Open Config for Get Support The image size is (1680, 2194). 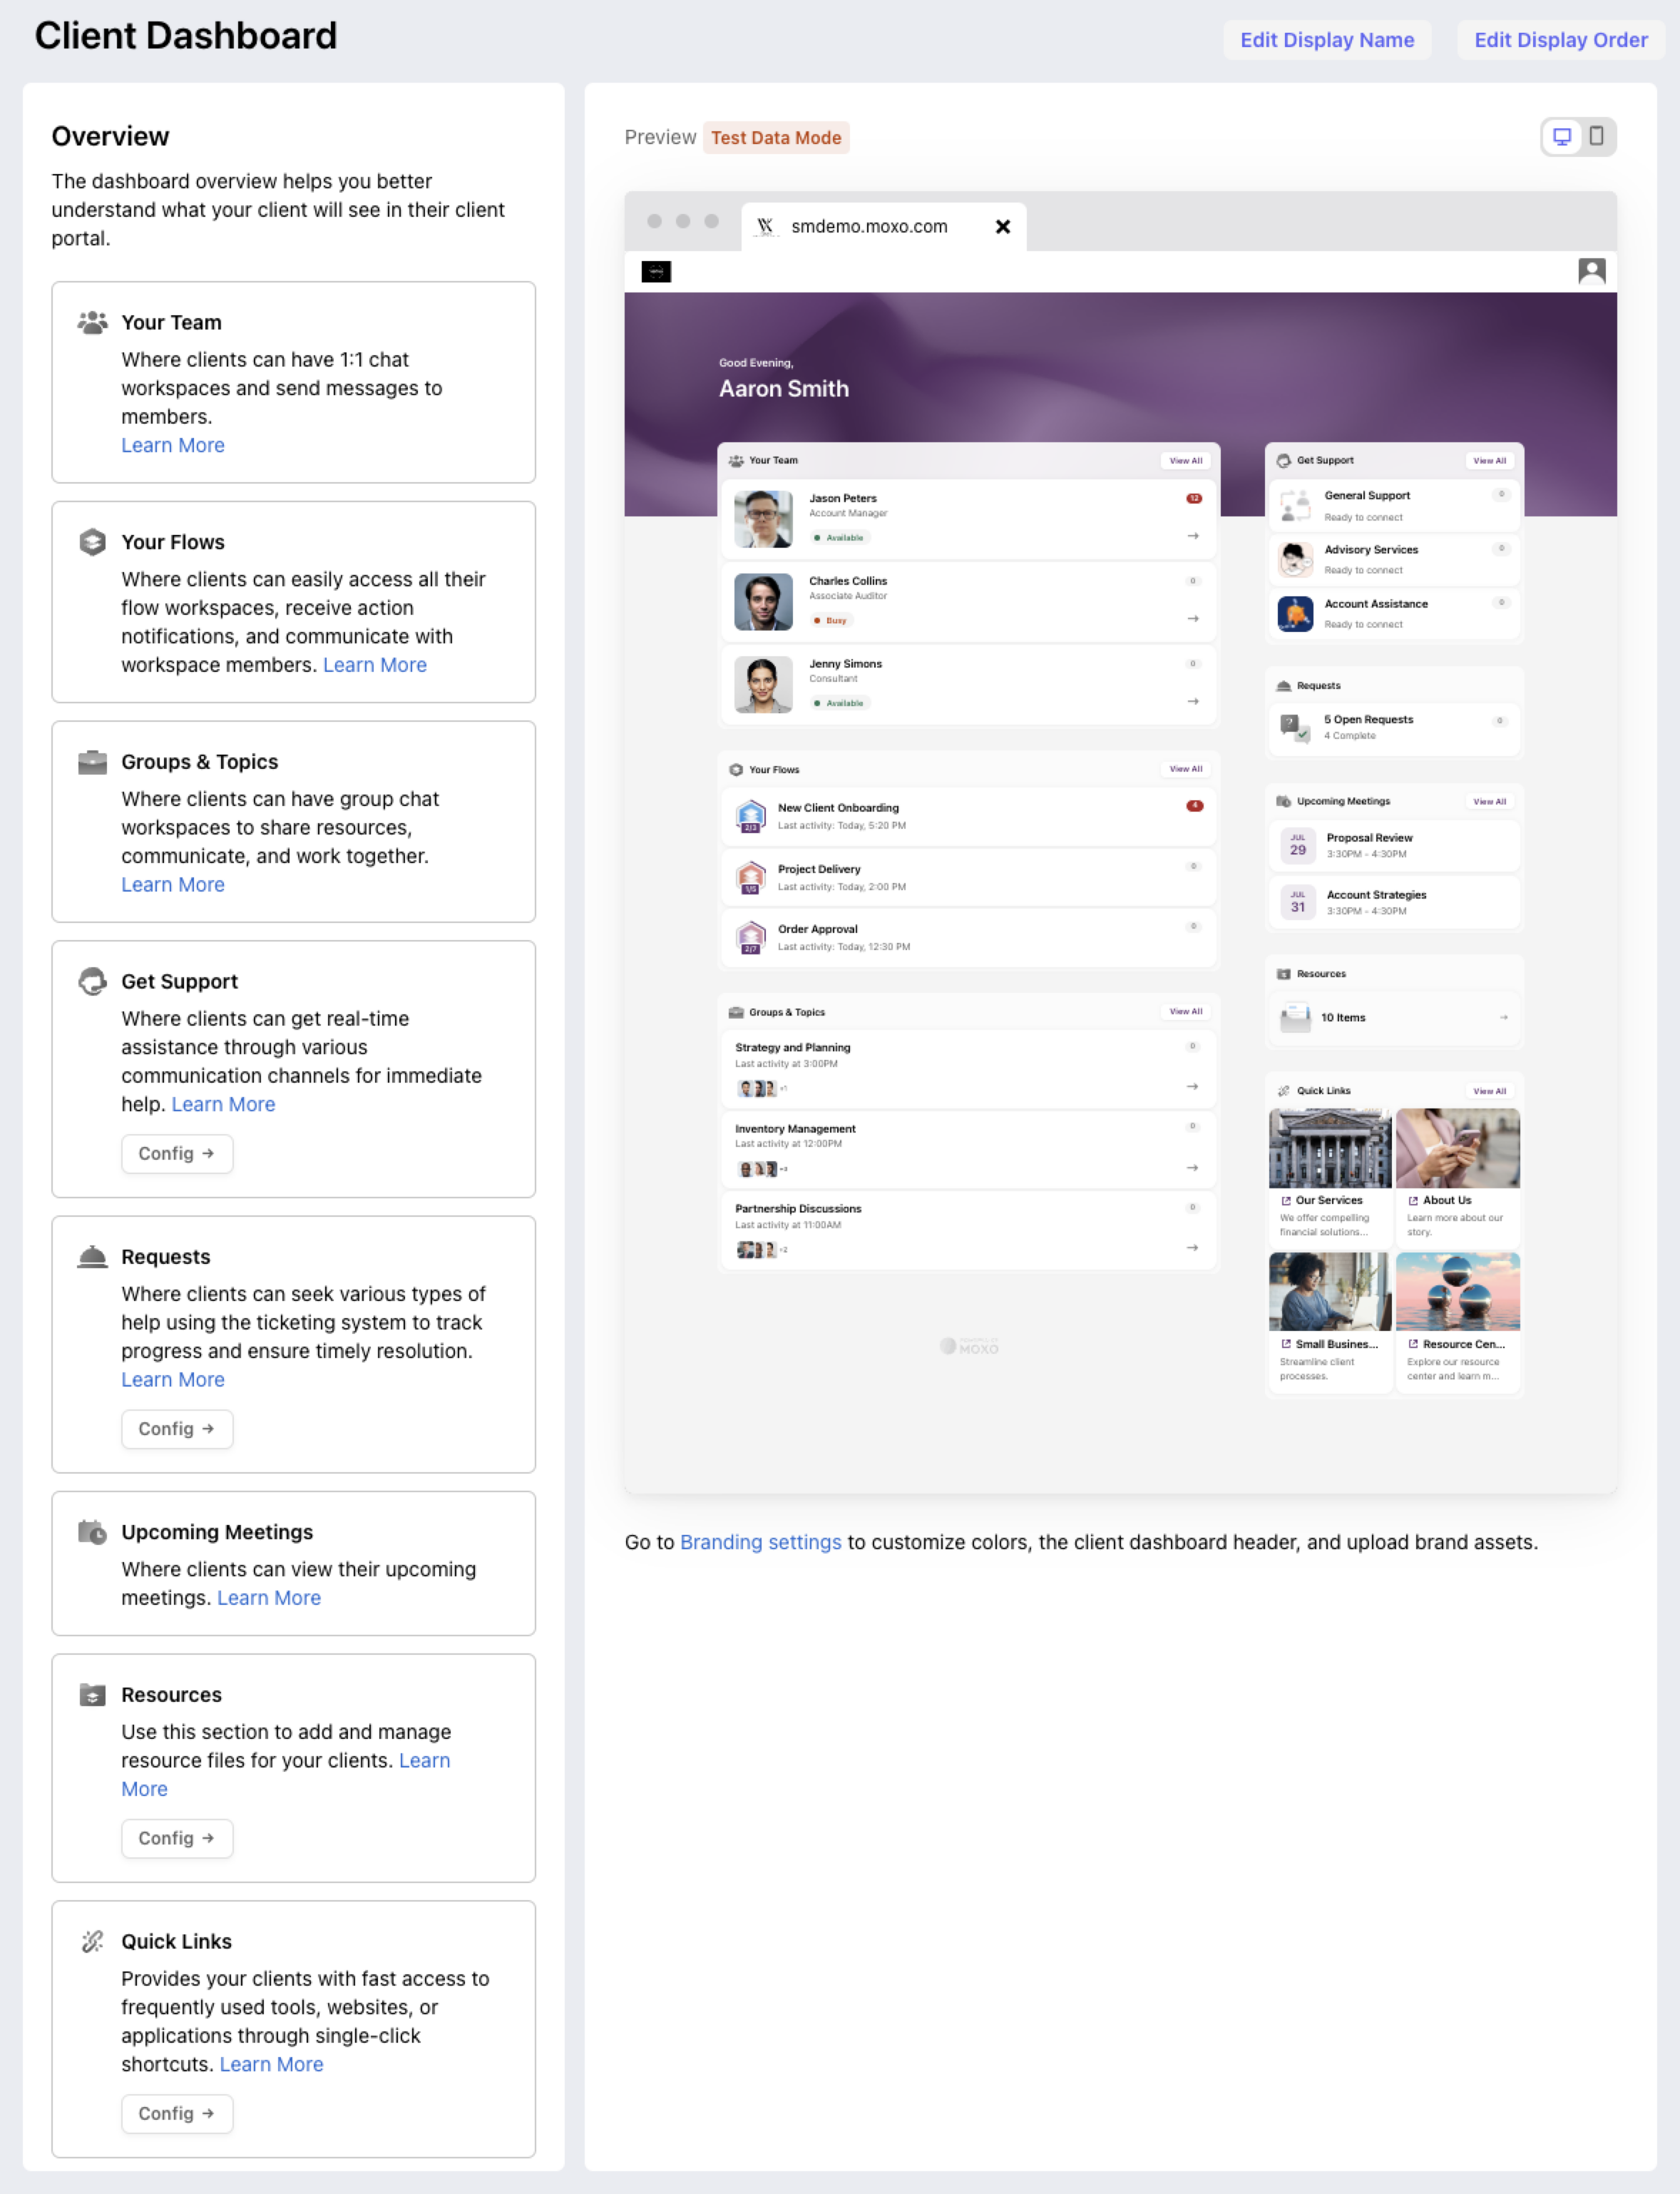(177, 1153)
